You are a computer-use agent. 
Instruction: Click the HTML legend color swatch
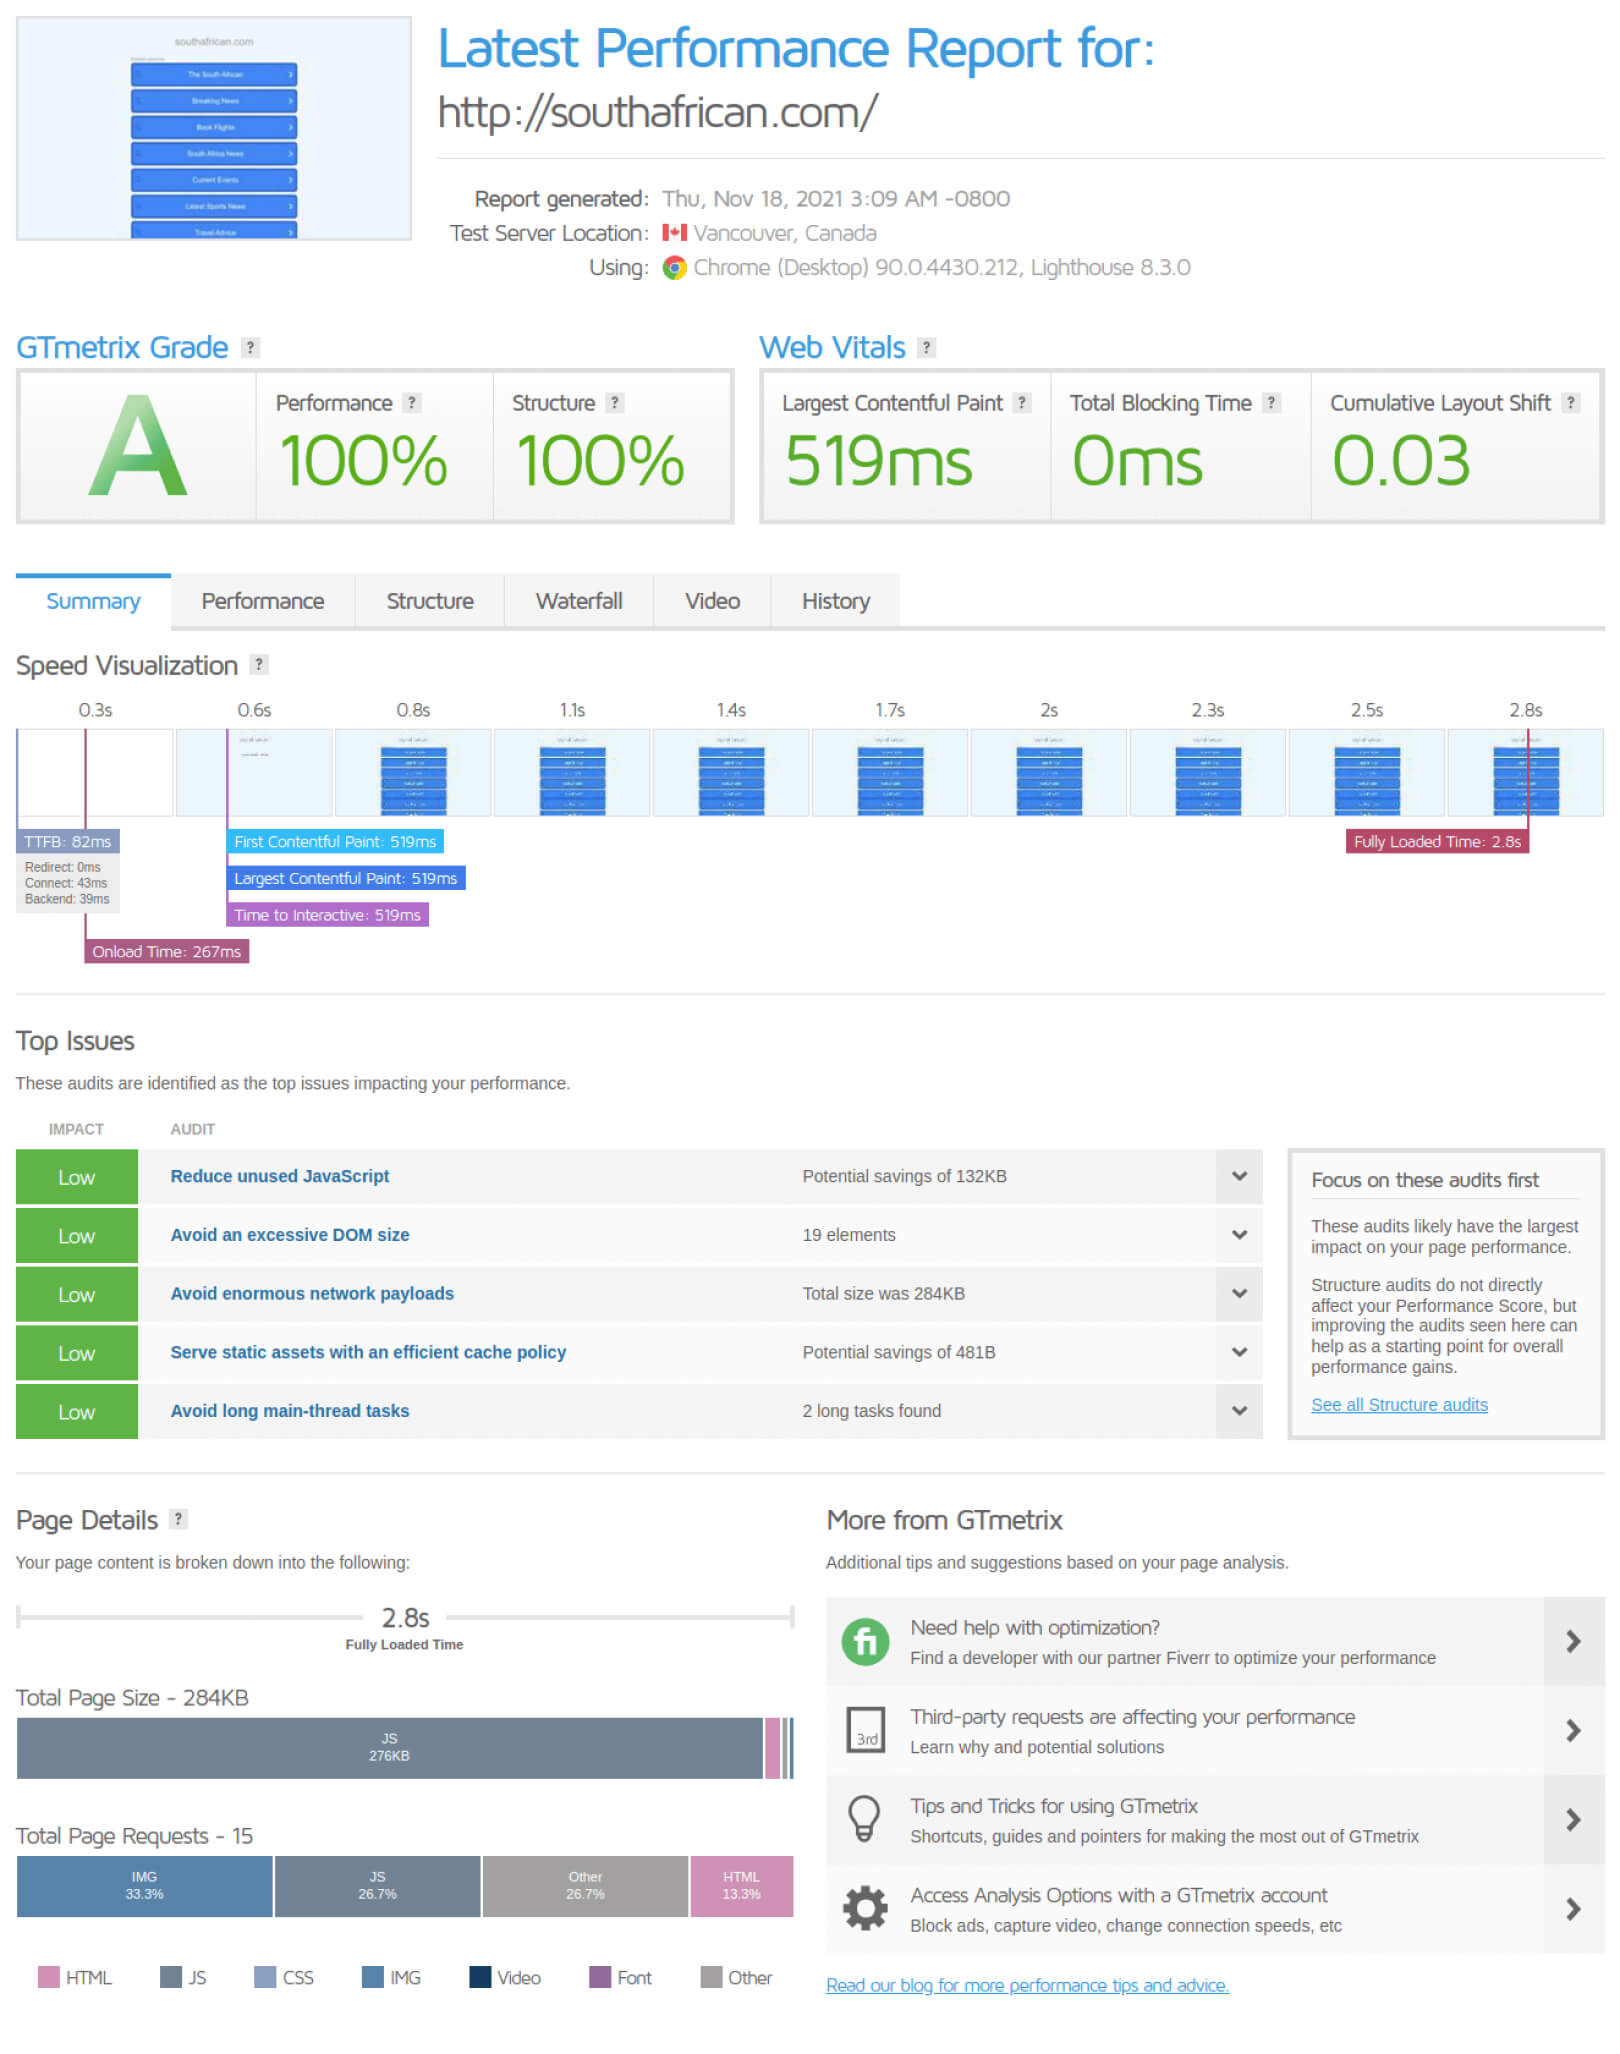click(48, 1977)
